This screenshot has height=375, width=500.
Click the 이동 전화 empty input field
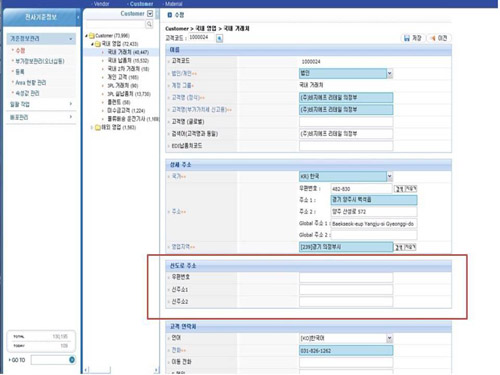click(x=346, y=362)
